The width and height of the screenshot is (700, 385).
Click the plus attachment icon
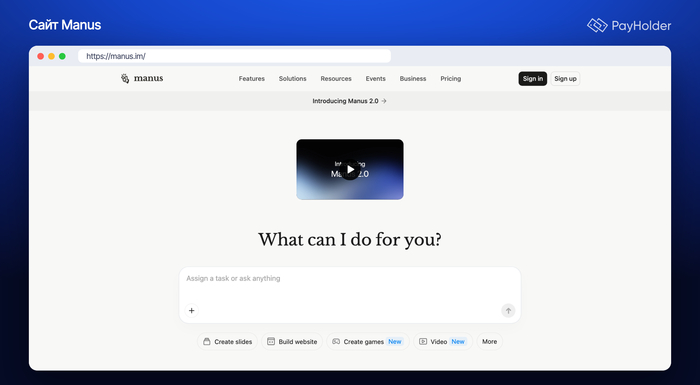(x=192, y=310)
